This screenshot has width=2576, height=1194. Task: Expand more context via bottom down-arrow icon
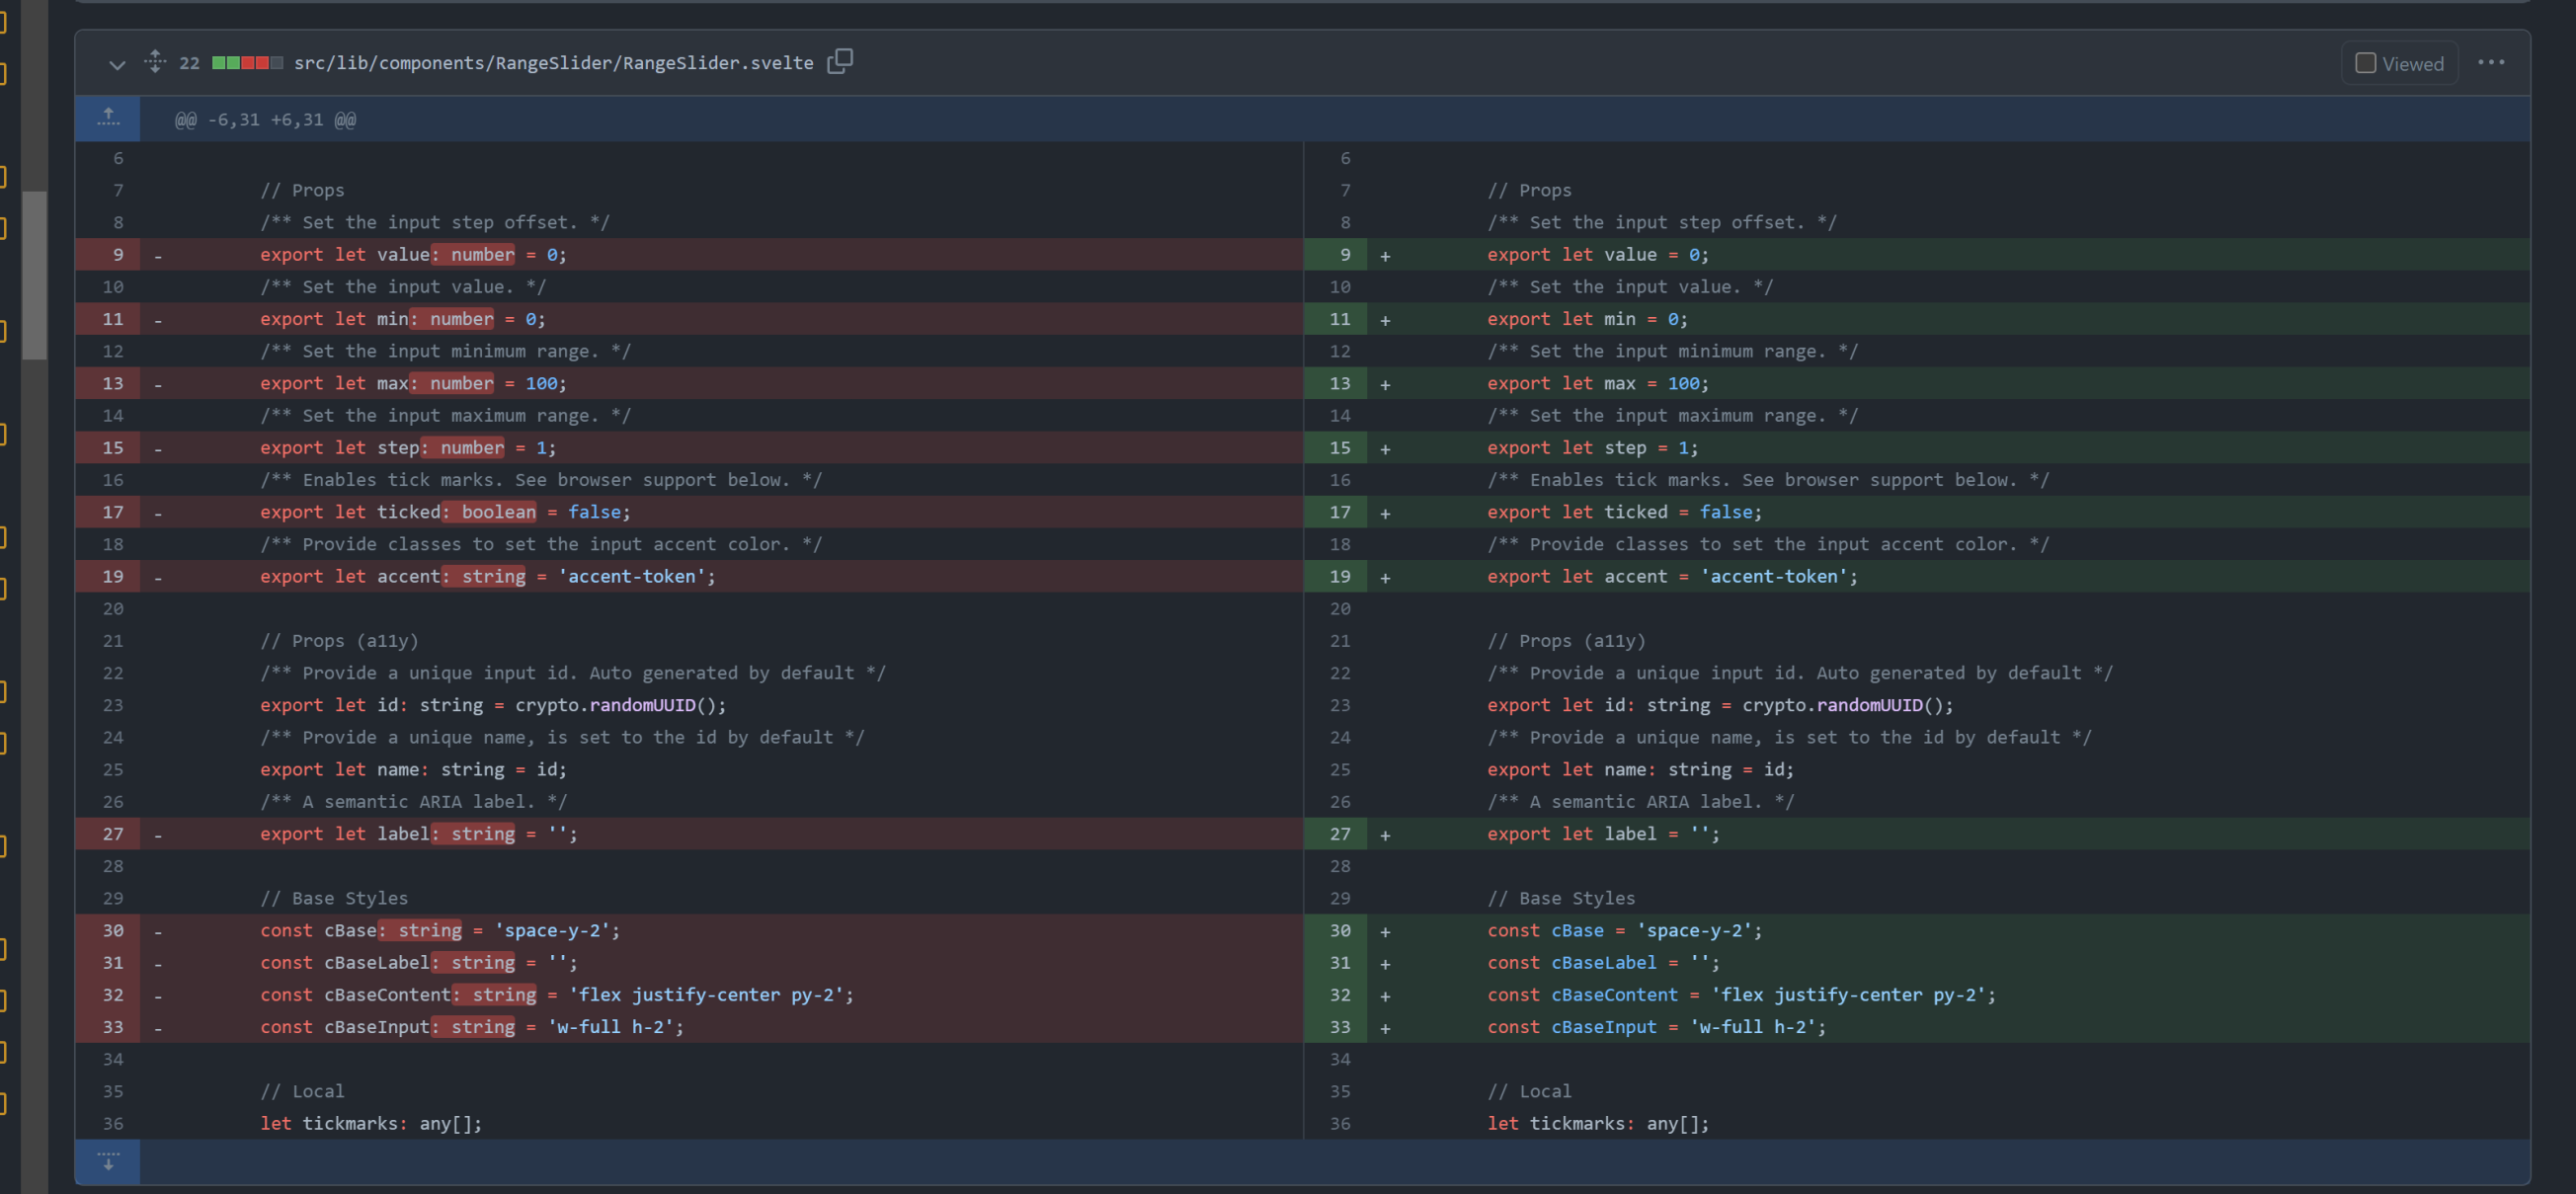coord(108,1161)
